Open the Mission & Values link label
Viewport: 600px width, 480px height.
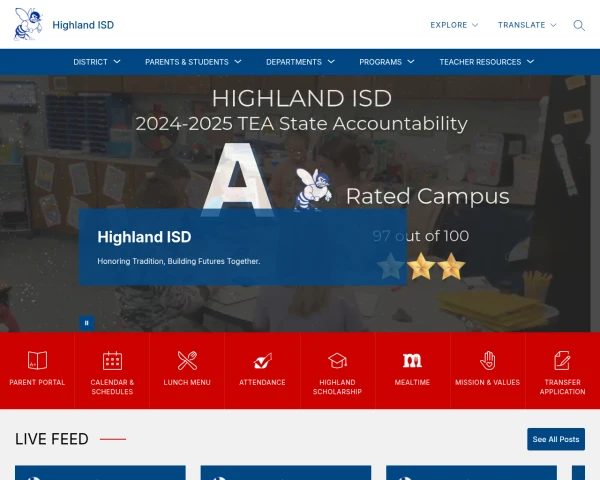(x=488, y=382)
